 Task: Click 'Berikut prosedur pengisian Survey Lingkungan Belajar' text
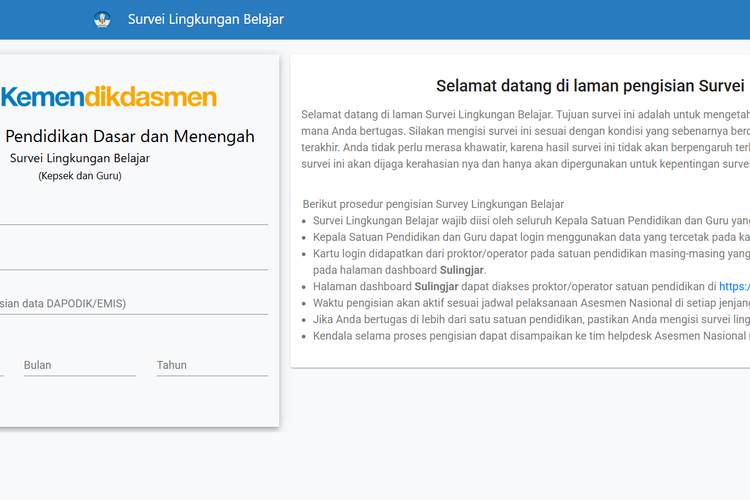coord(433,204)
